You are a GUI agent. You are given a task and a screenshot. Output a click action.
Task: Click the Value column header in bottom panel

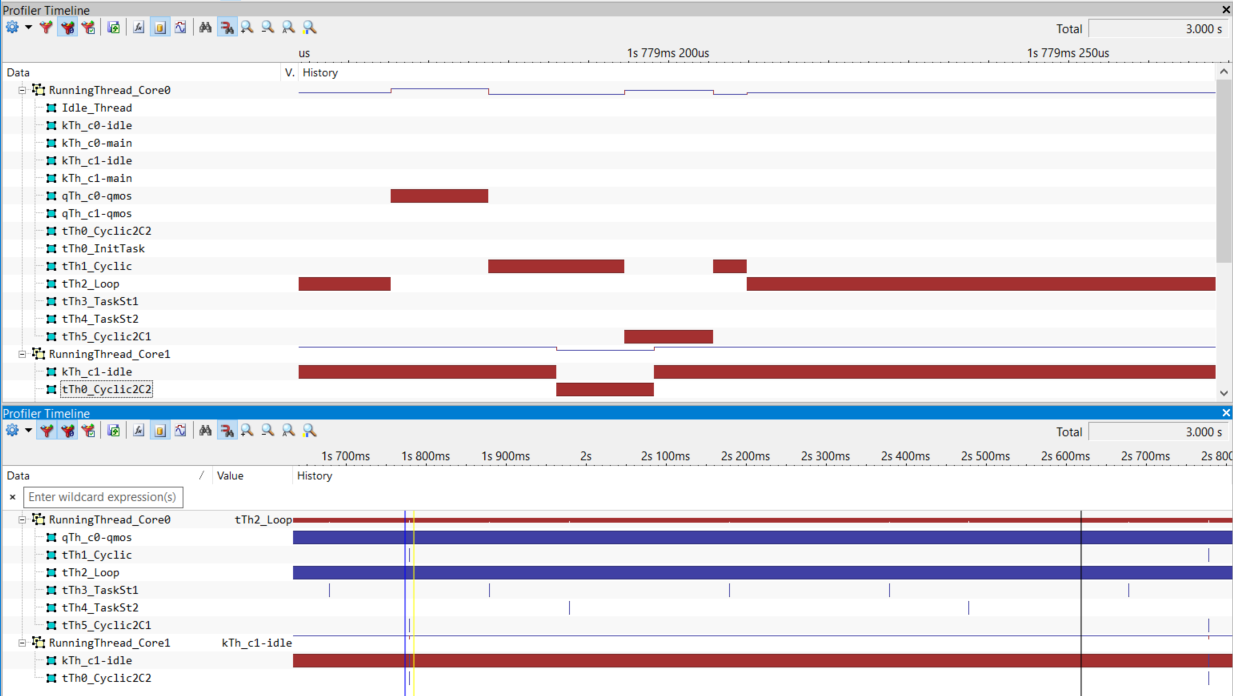(x=230, y=476)
